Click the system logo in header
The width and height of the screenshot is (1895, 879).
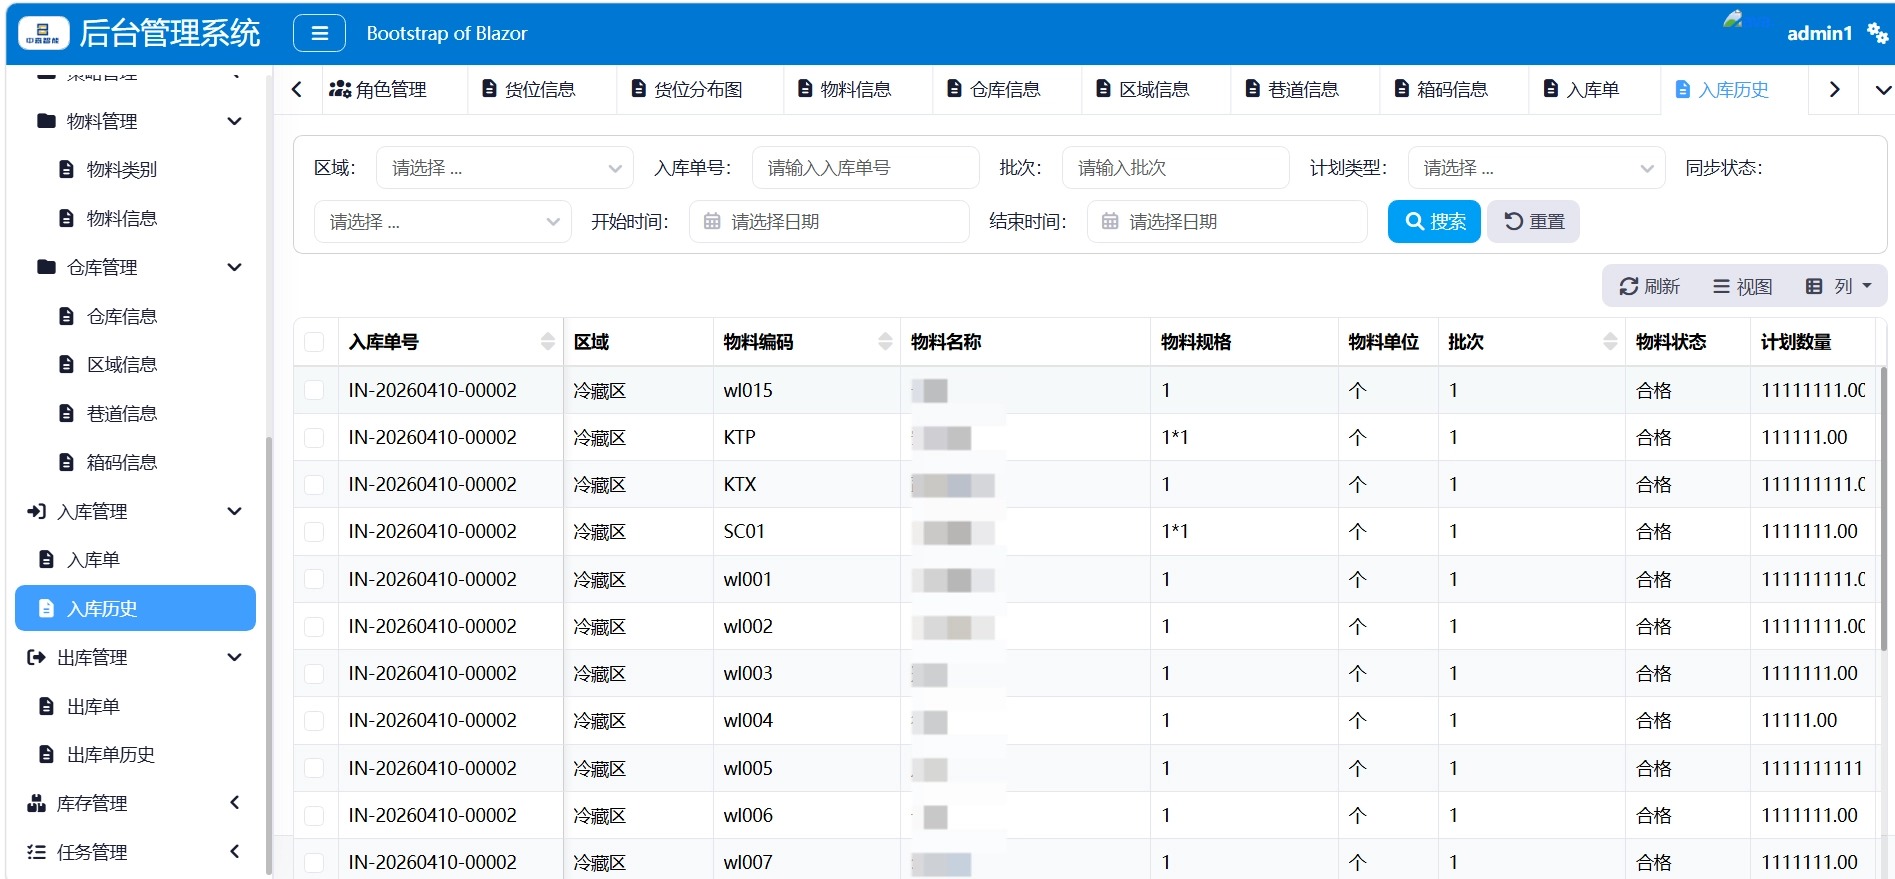[44, 33]
